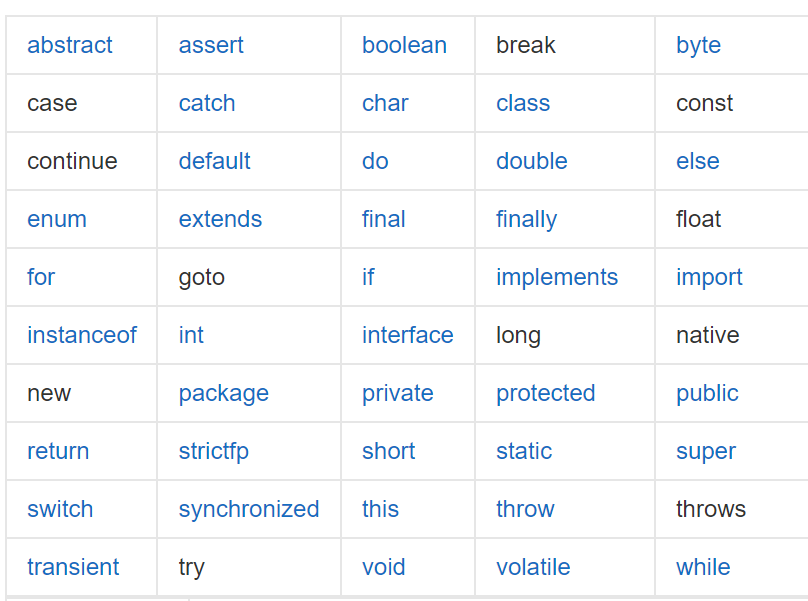Open the 'volatile' keyword link
The width and height of the screenshot is (808, 601).
[x=533, y=567]
